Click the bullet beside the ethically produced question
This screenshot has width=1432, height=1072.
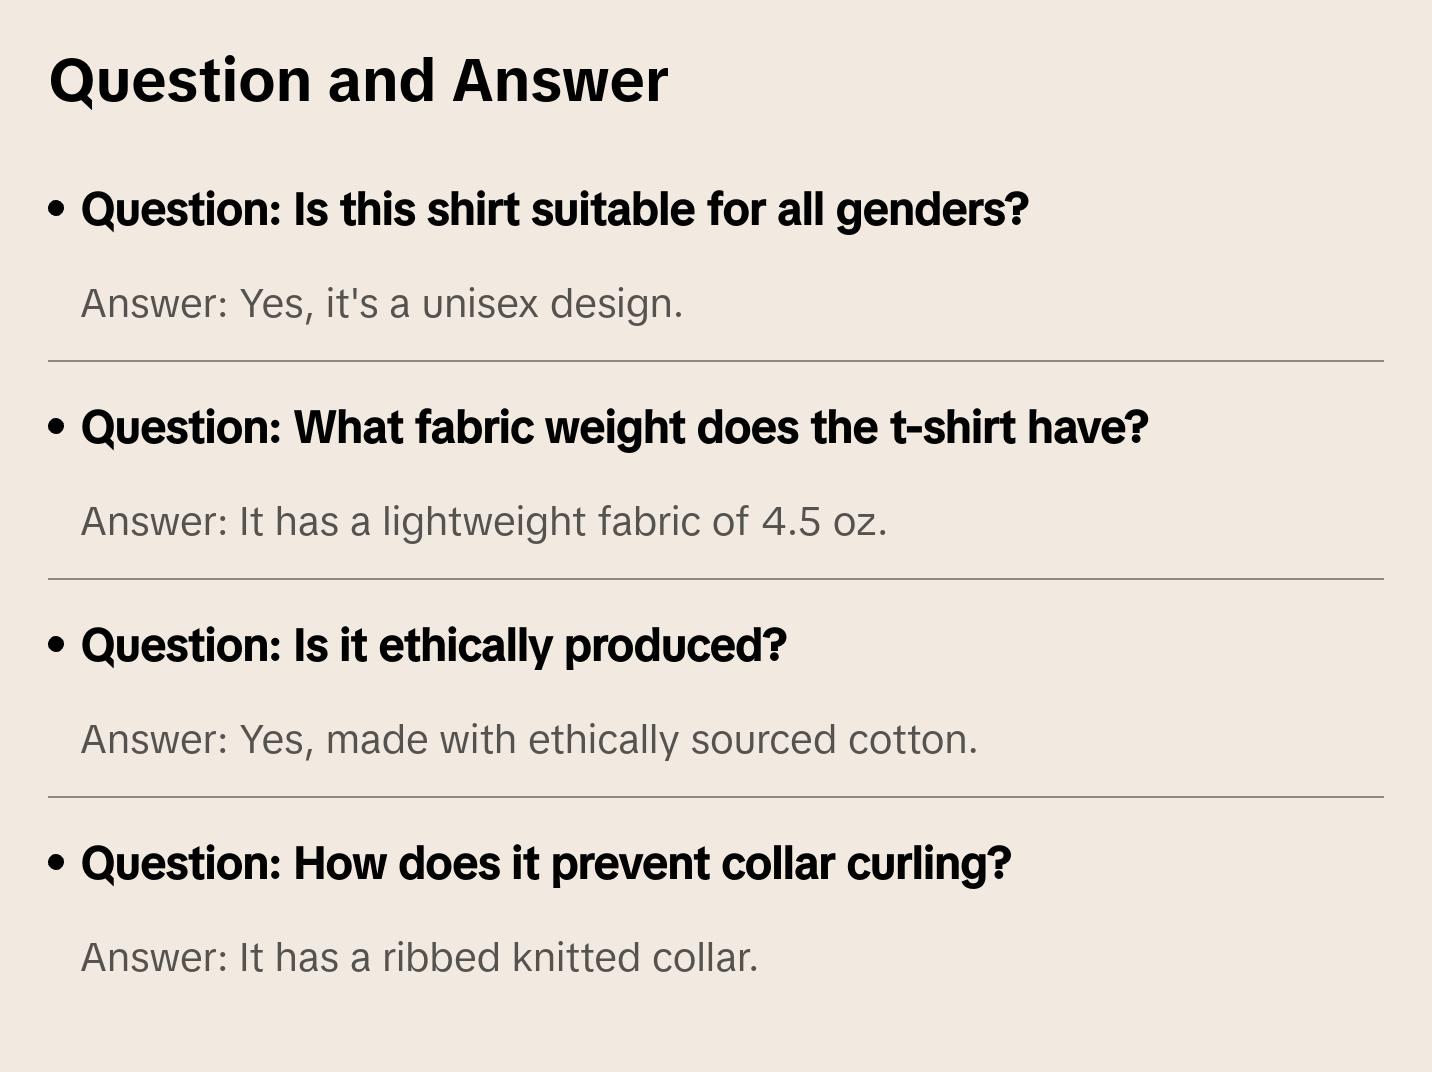click(57, 645)
